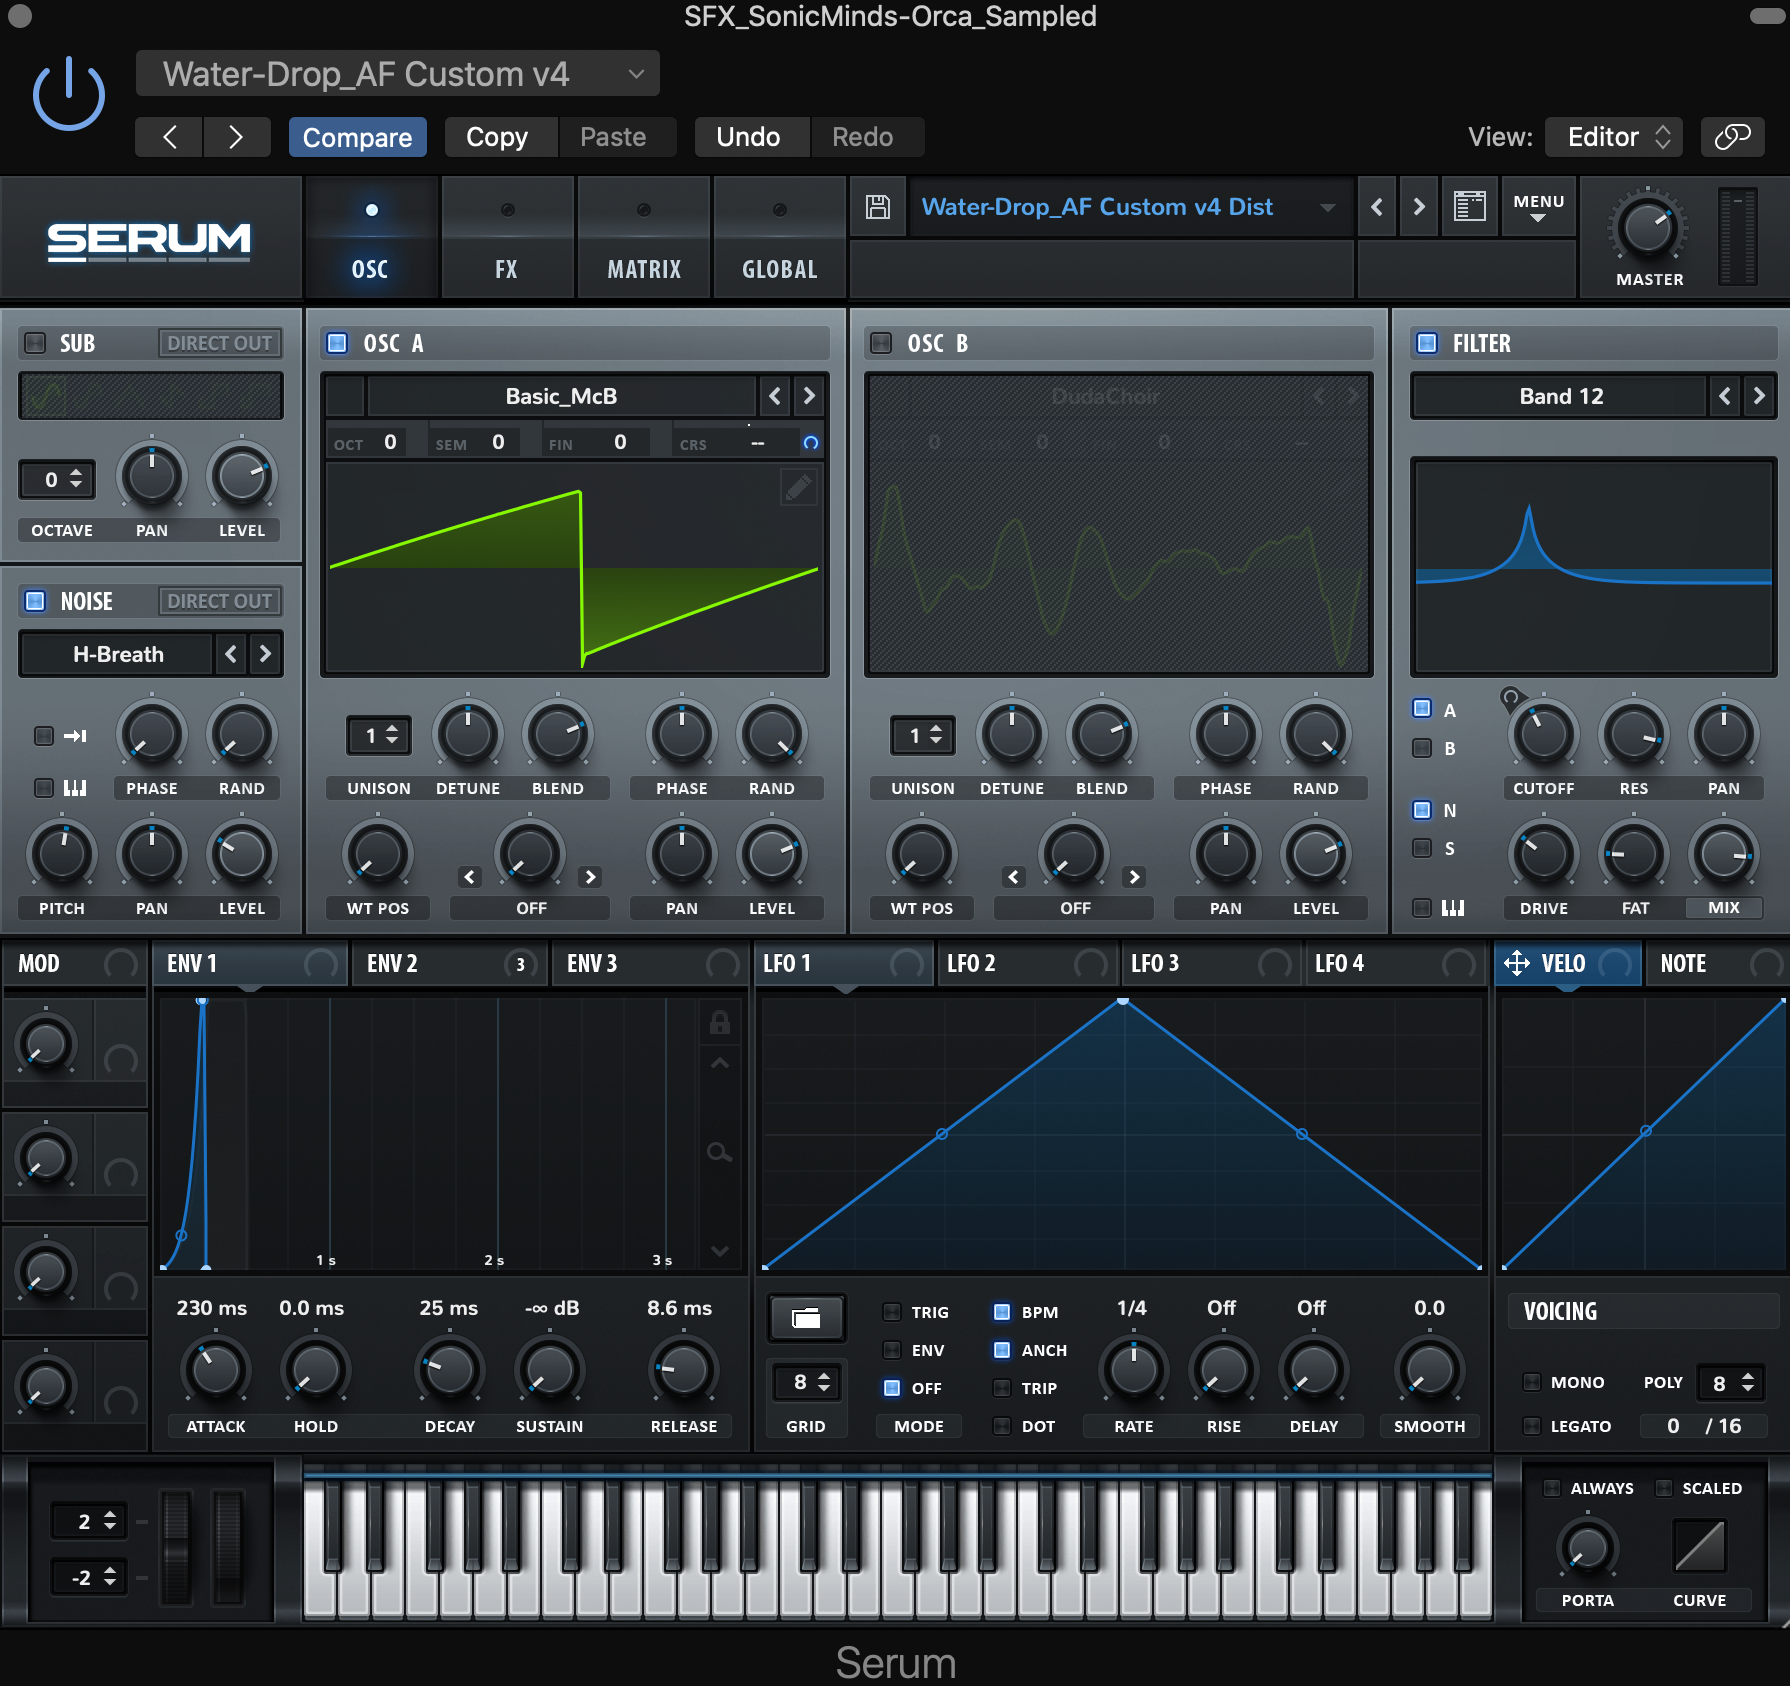Click the envelope lock icon

tap(719, 1022)
